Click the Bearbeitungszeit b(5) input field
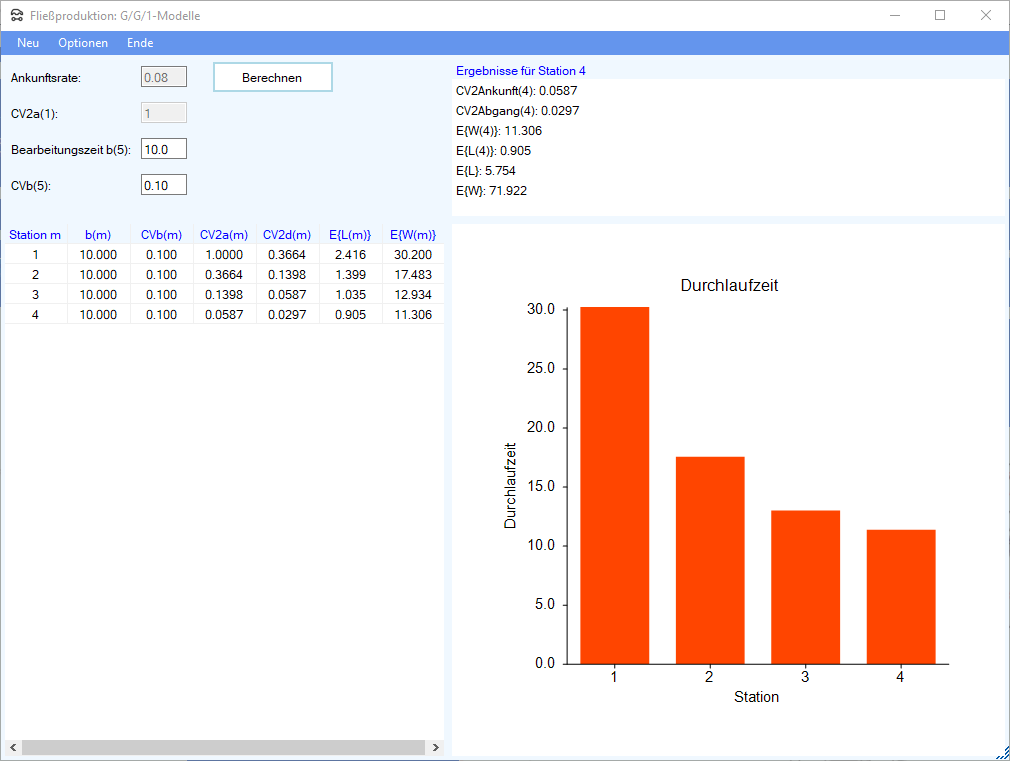The height and width of the screenshot is (761, 1010). [x=164, y=149]
